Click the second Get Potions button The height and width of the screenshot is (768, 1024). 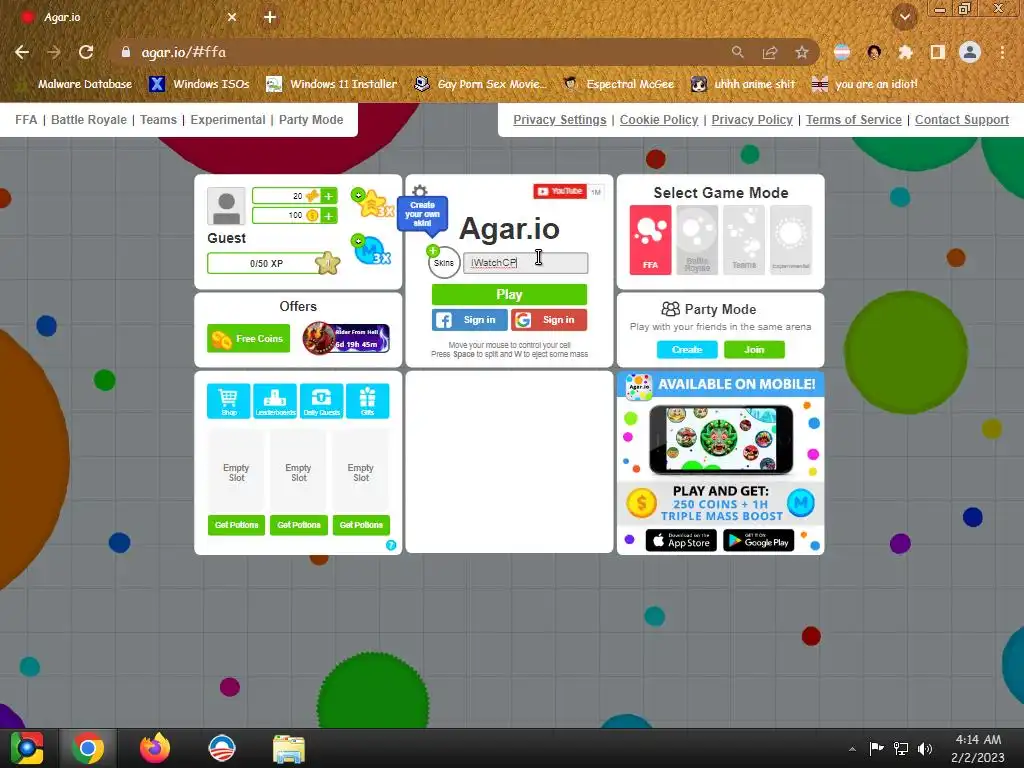[298, 525]
